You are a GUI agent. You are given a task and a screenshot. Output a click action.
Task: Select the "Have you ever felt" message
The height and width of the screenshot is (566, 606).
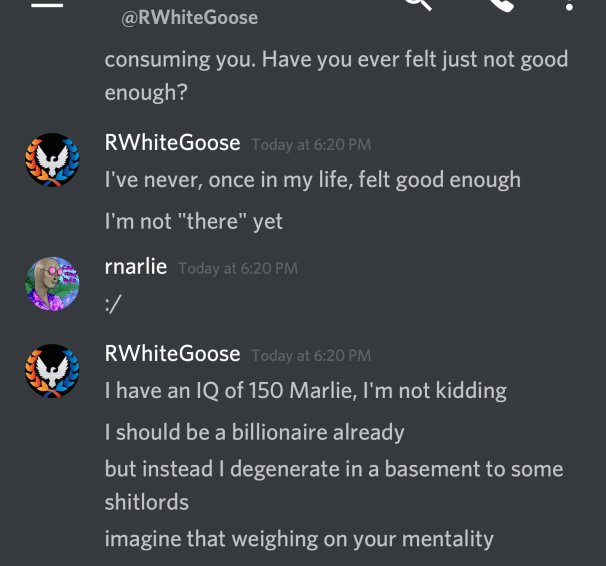(336, 76)
